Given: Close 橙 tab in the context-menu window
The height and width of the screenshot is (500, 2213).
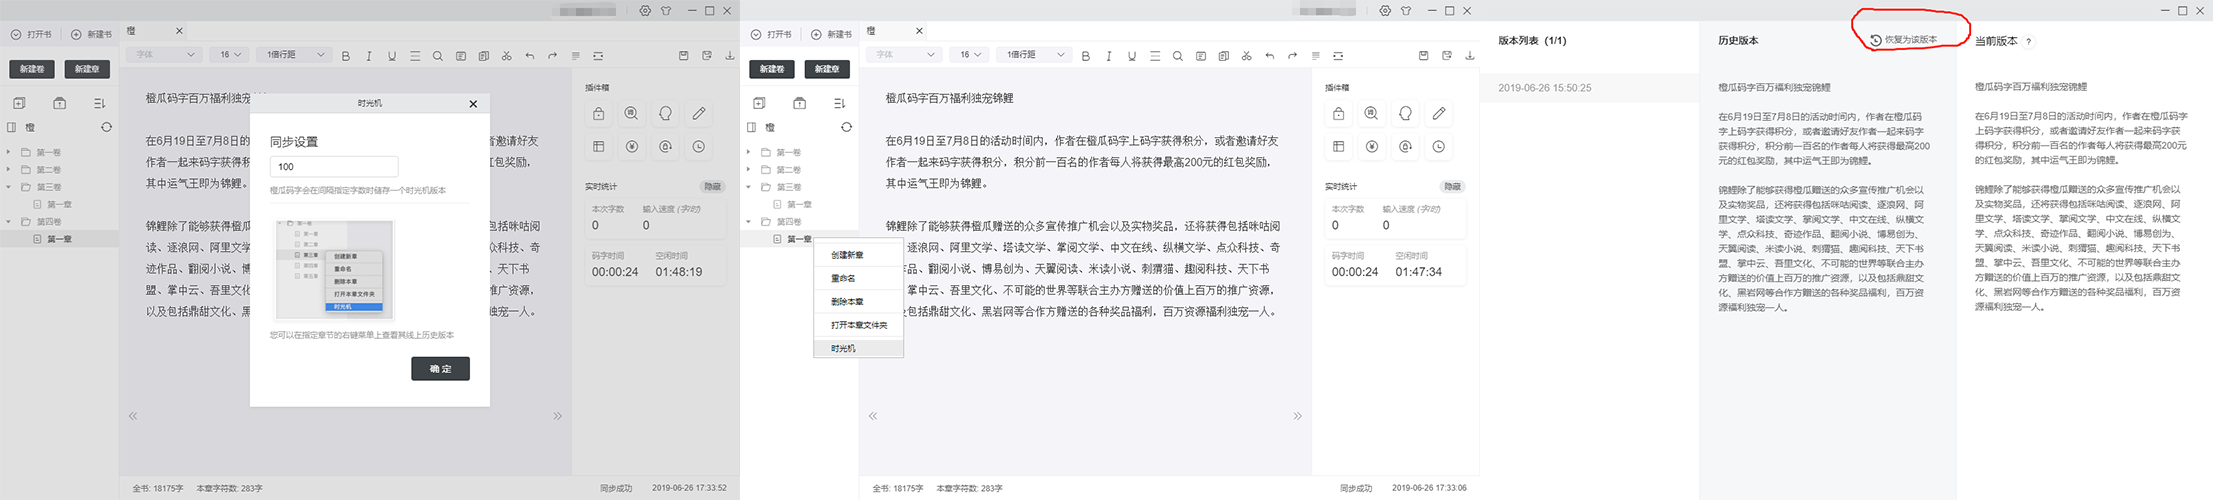Looking at the screenshot, I should point(919,31).
